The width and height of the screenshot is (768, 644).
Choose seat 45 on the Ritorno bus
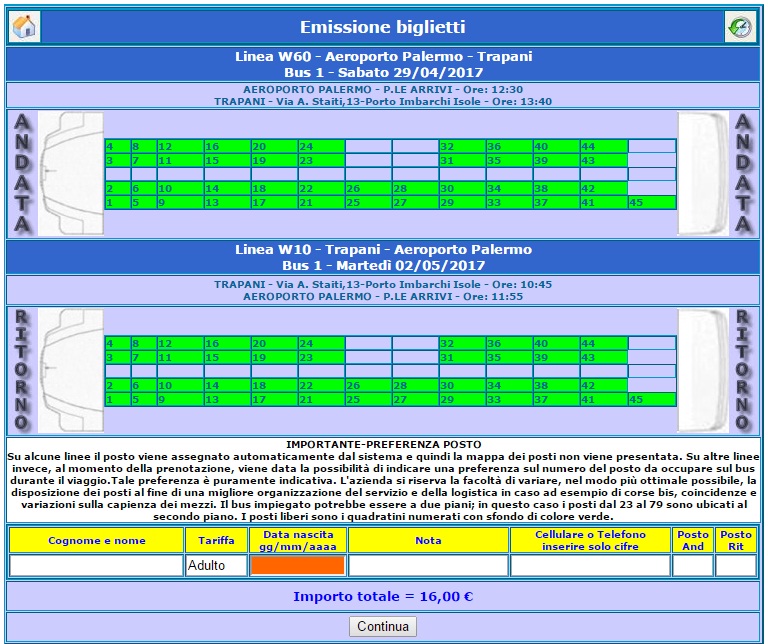[x=650, y=400]
